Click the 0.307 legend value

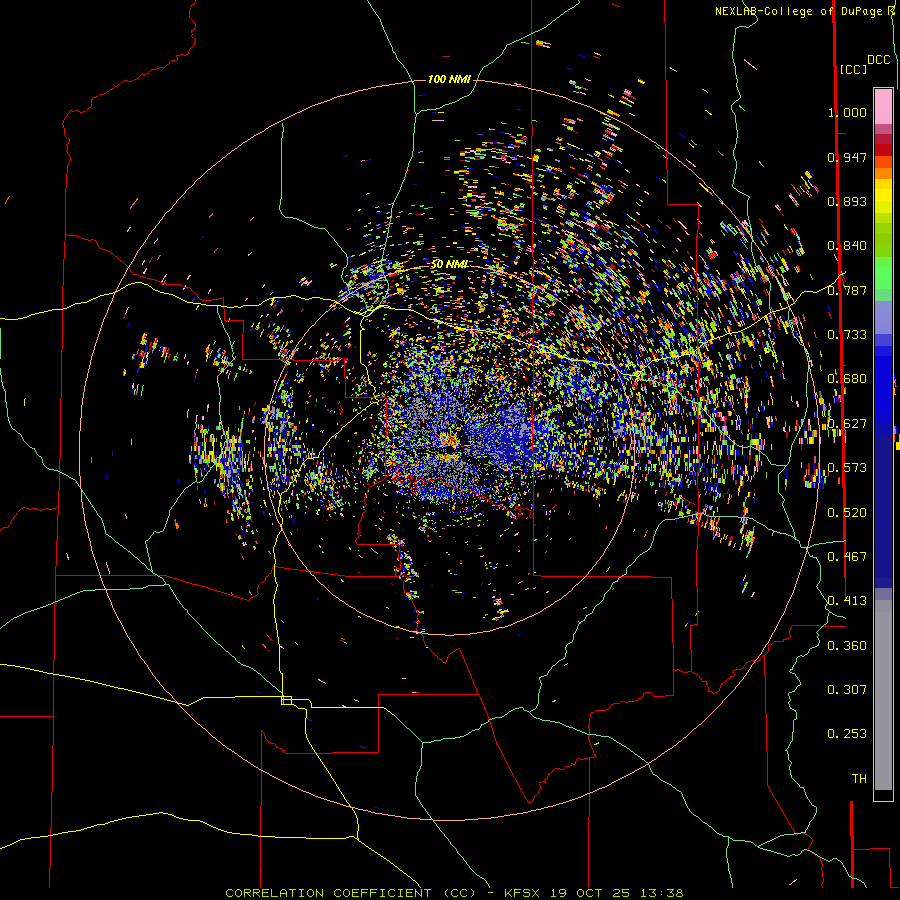(x=847, y=689)
